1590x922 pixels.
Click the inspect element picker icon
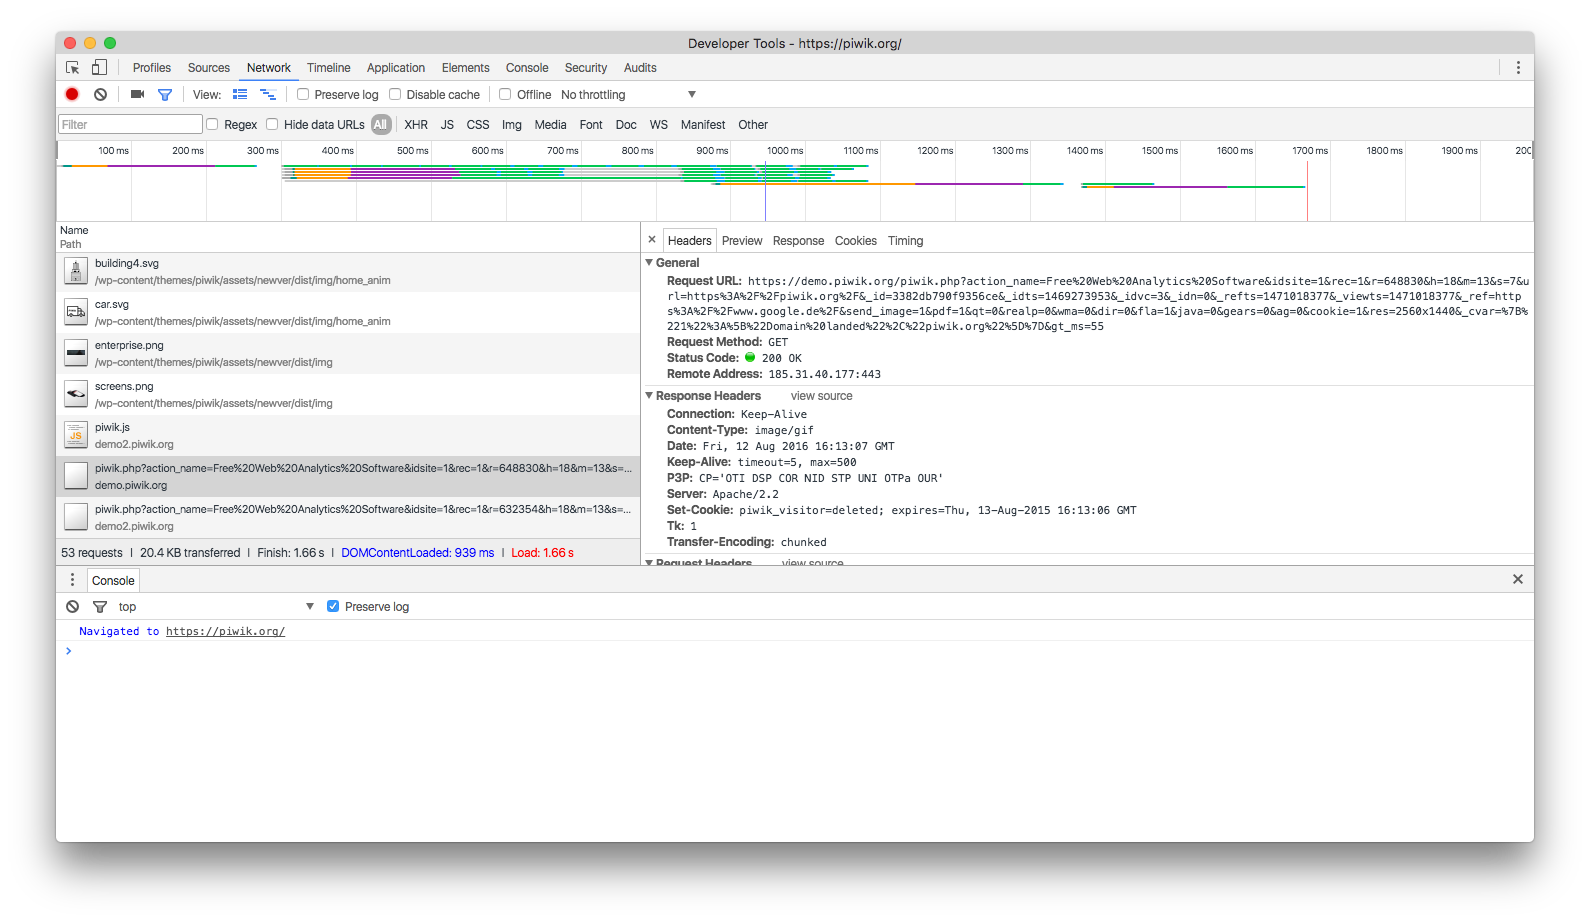coord(73,68)
